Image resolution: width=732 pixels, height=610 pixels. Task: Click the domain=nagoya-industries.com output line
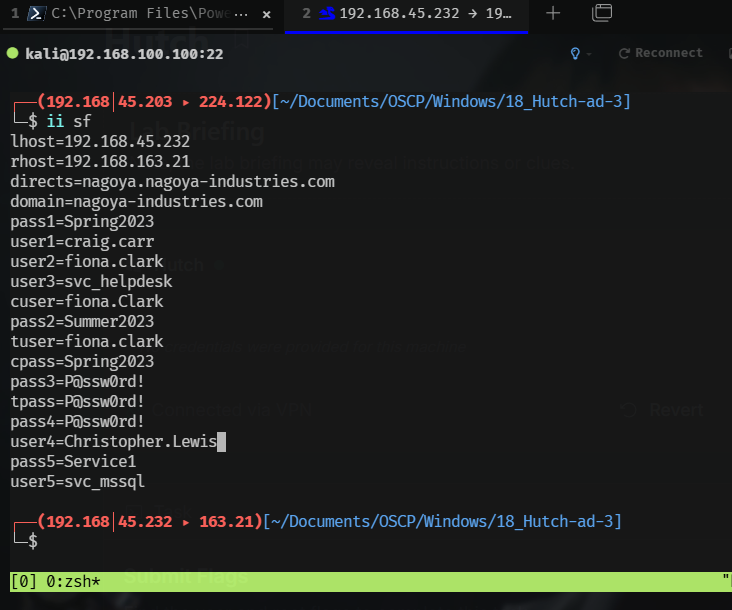[137, 202]
